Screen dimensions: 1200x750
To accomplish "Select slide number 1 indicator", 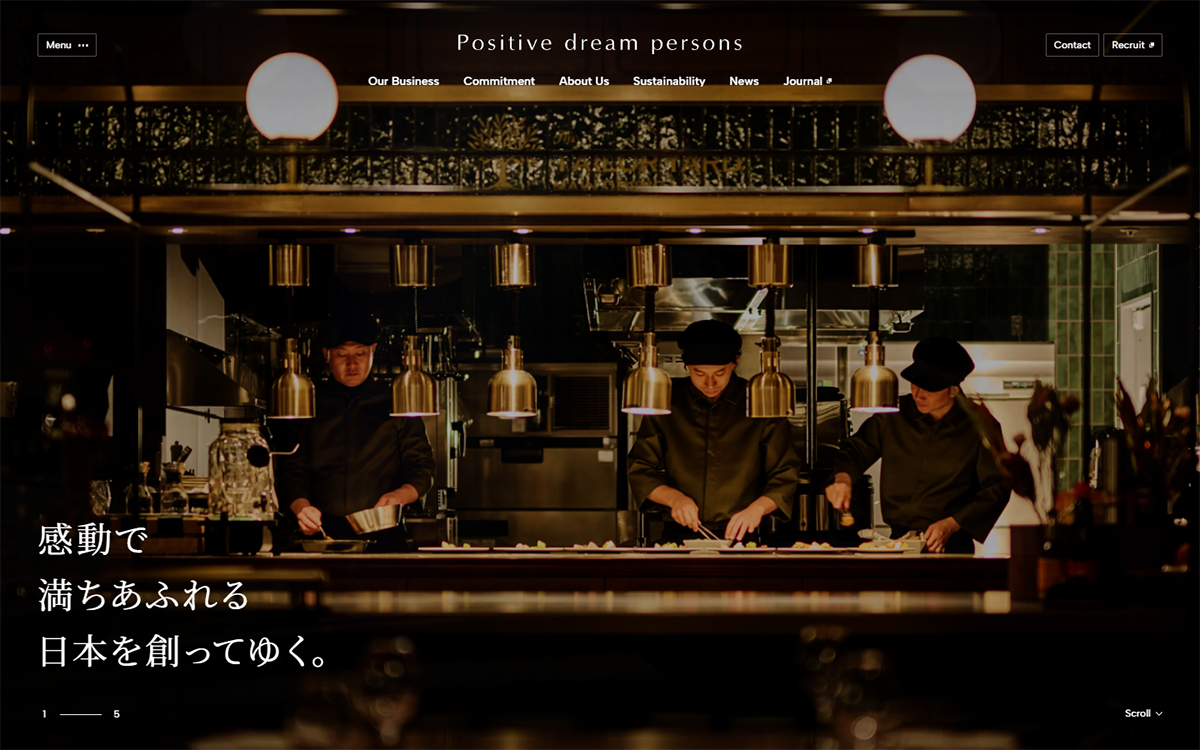I will click(44, 714).
